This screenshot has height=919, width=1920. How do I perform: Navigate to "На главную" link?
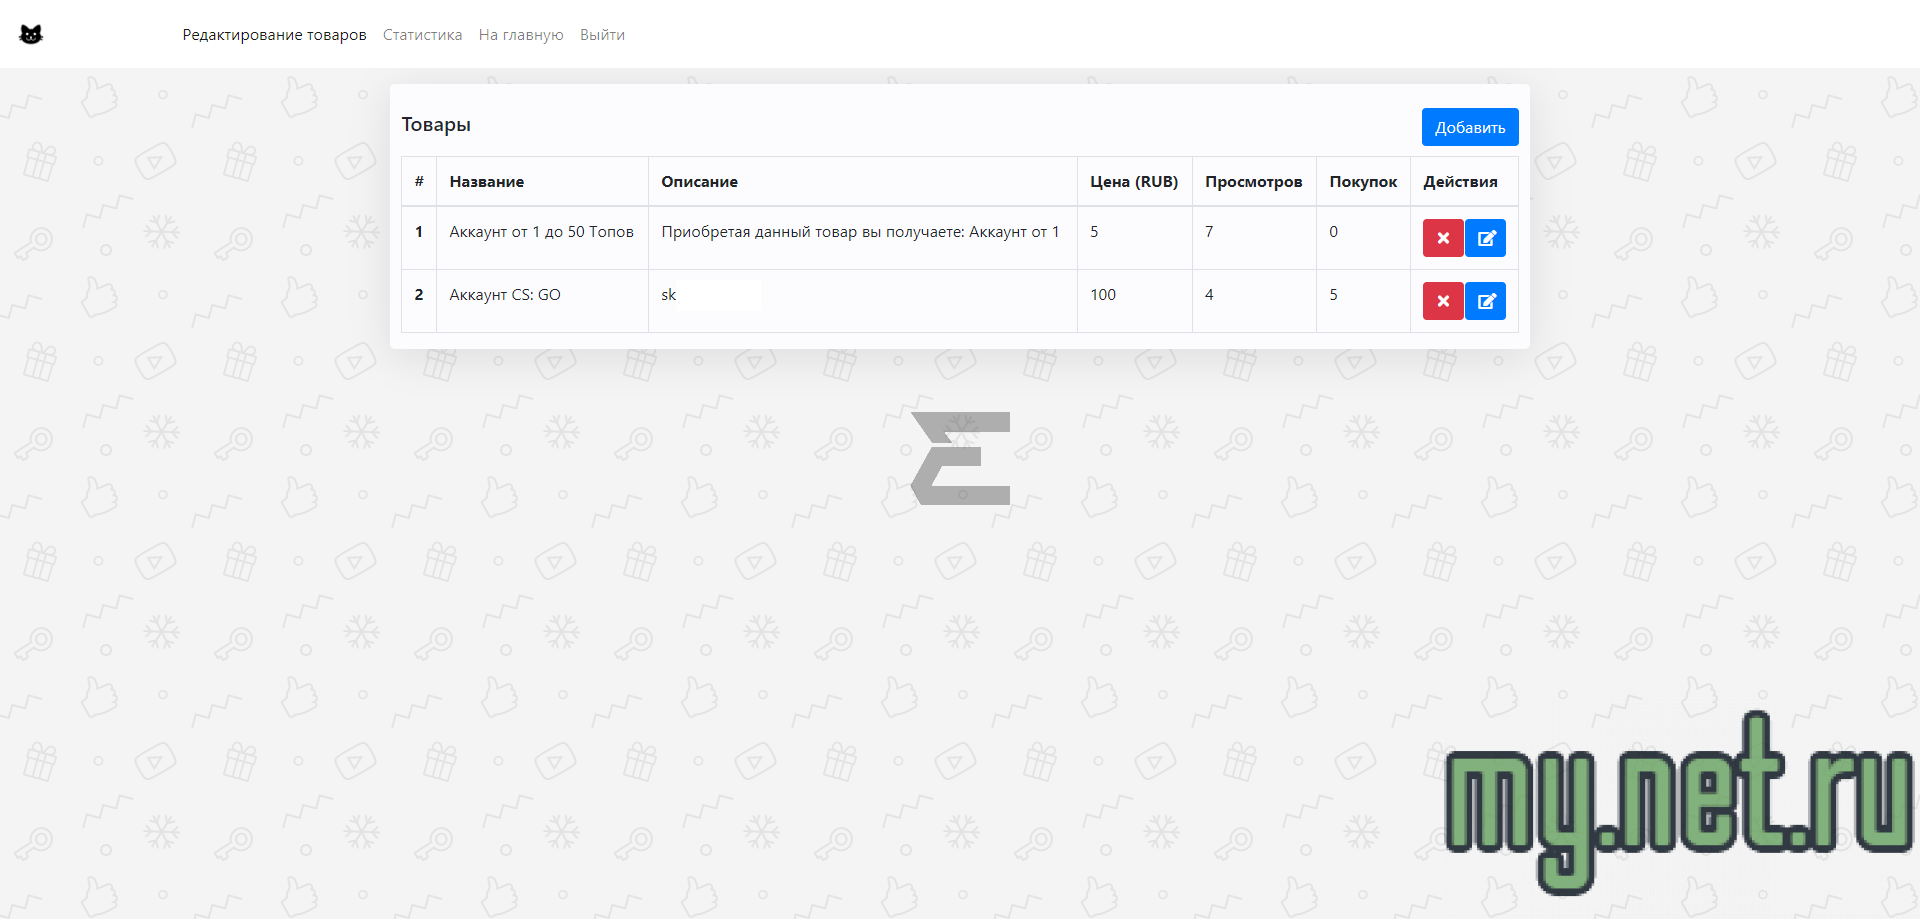tap(521, 35)
